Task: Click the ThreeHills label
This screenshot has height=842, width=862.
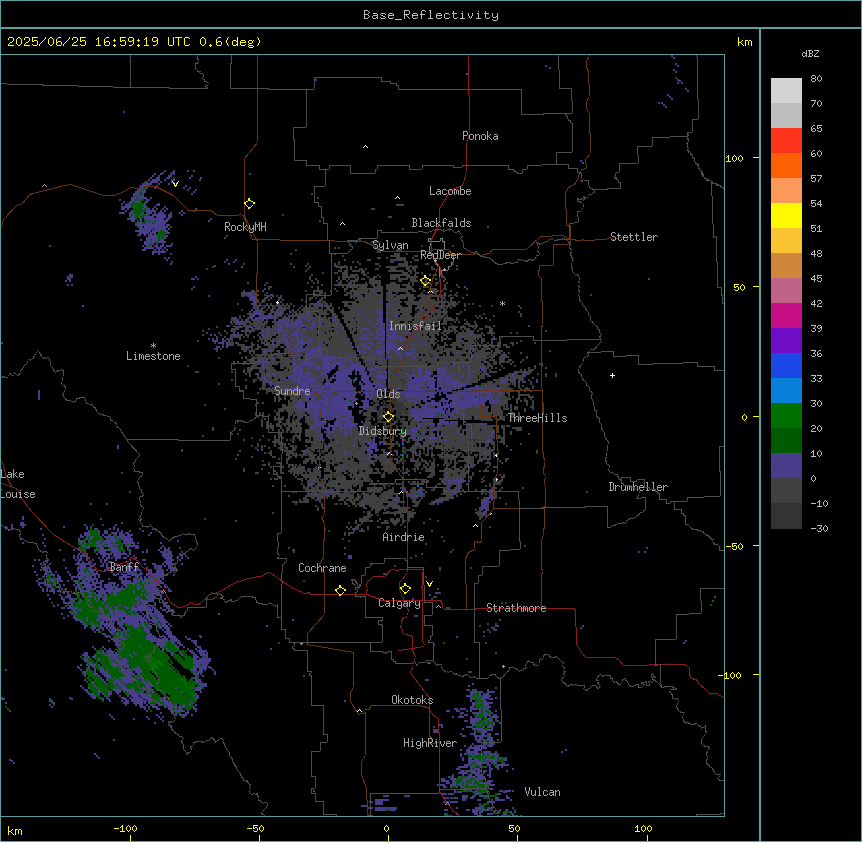Action: (x=537, y=418)
